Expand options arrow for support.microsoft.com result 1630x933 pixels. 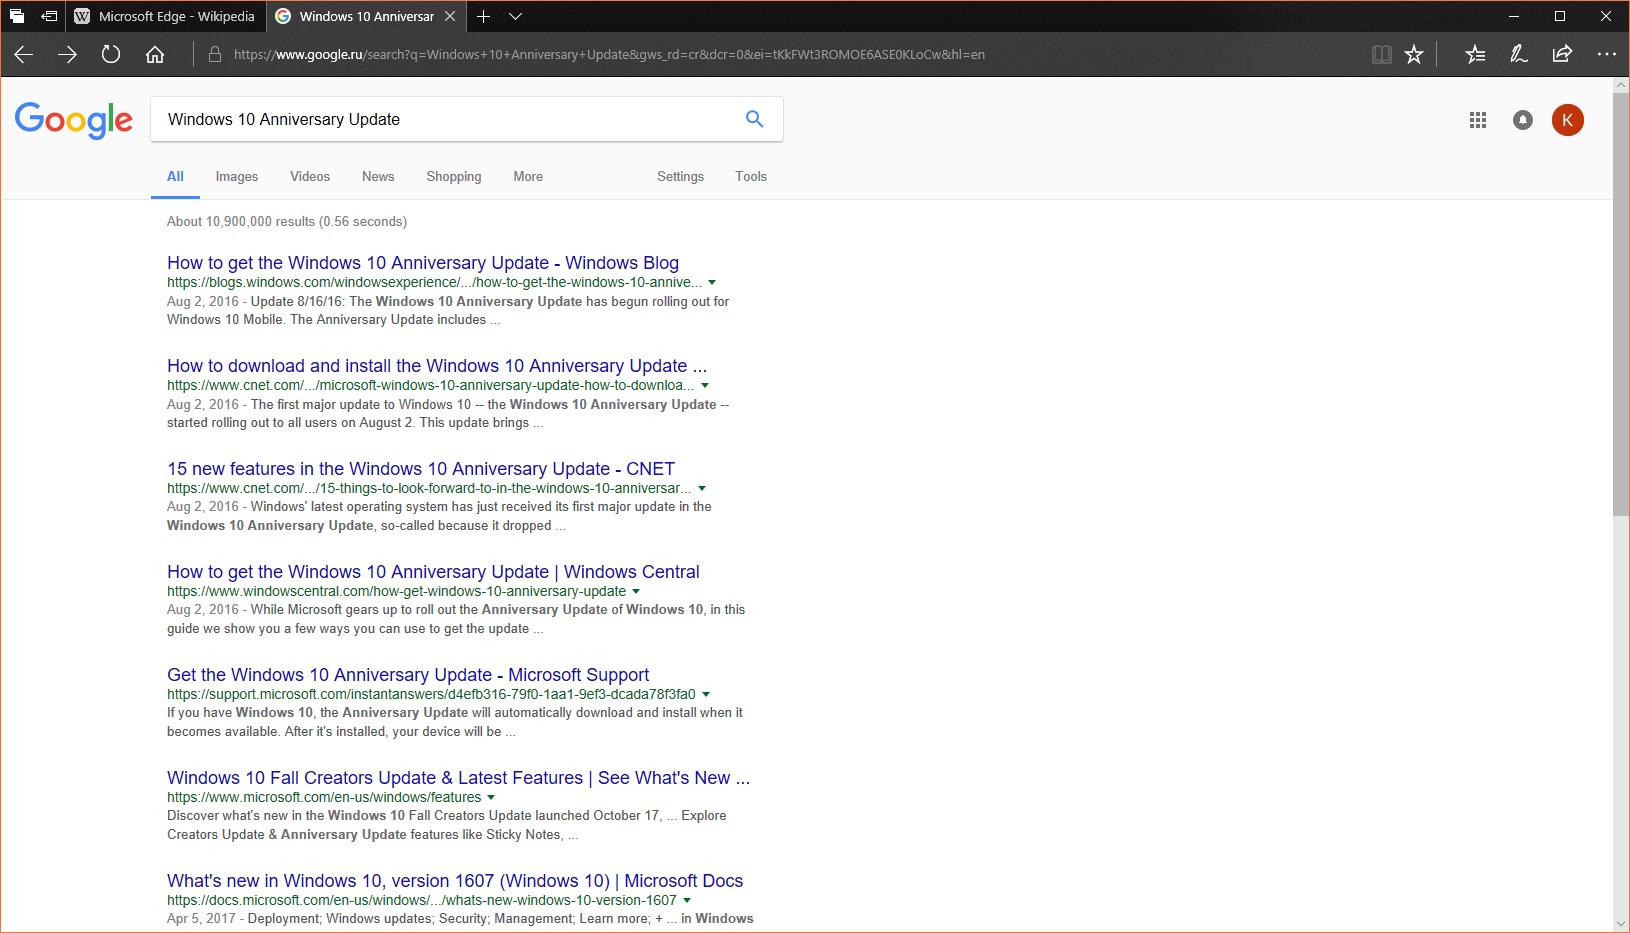[706, 695]
